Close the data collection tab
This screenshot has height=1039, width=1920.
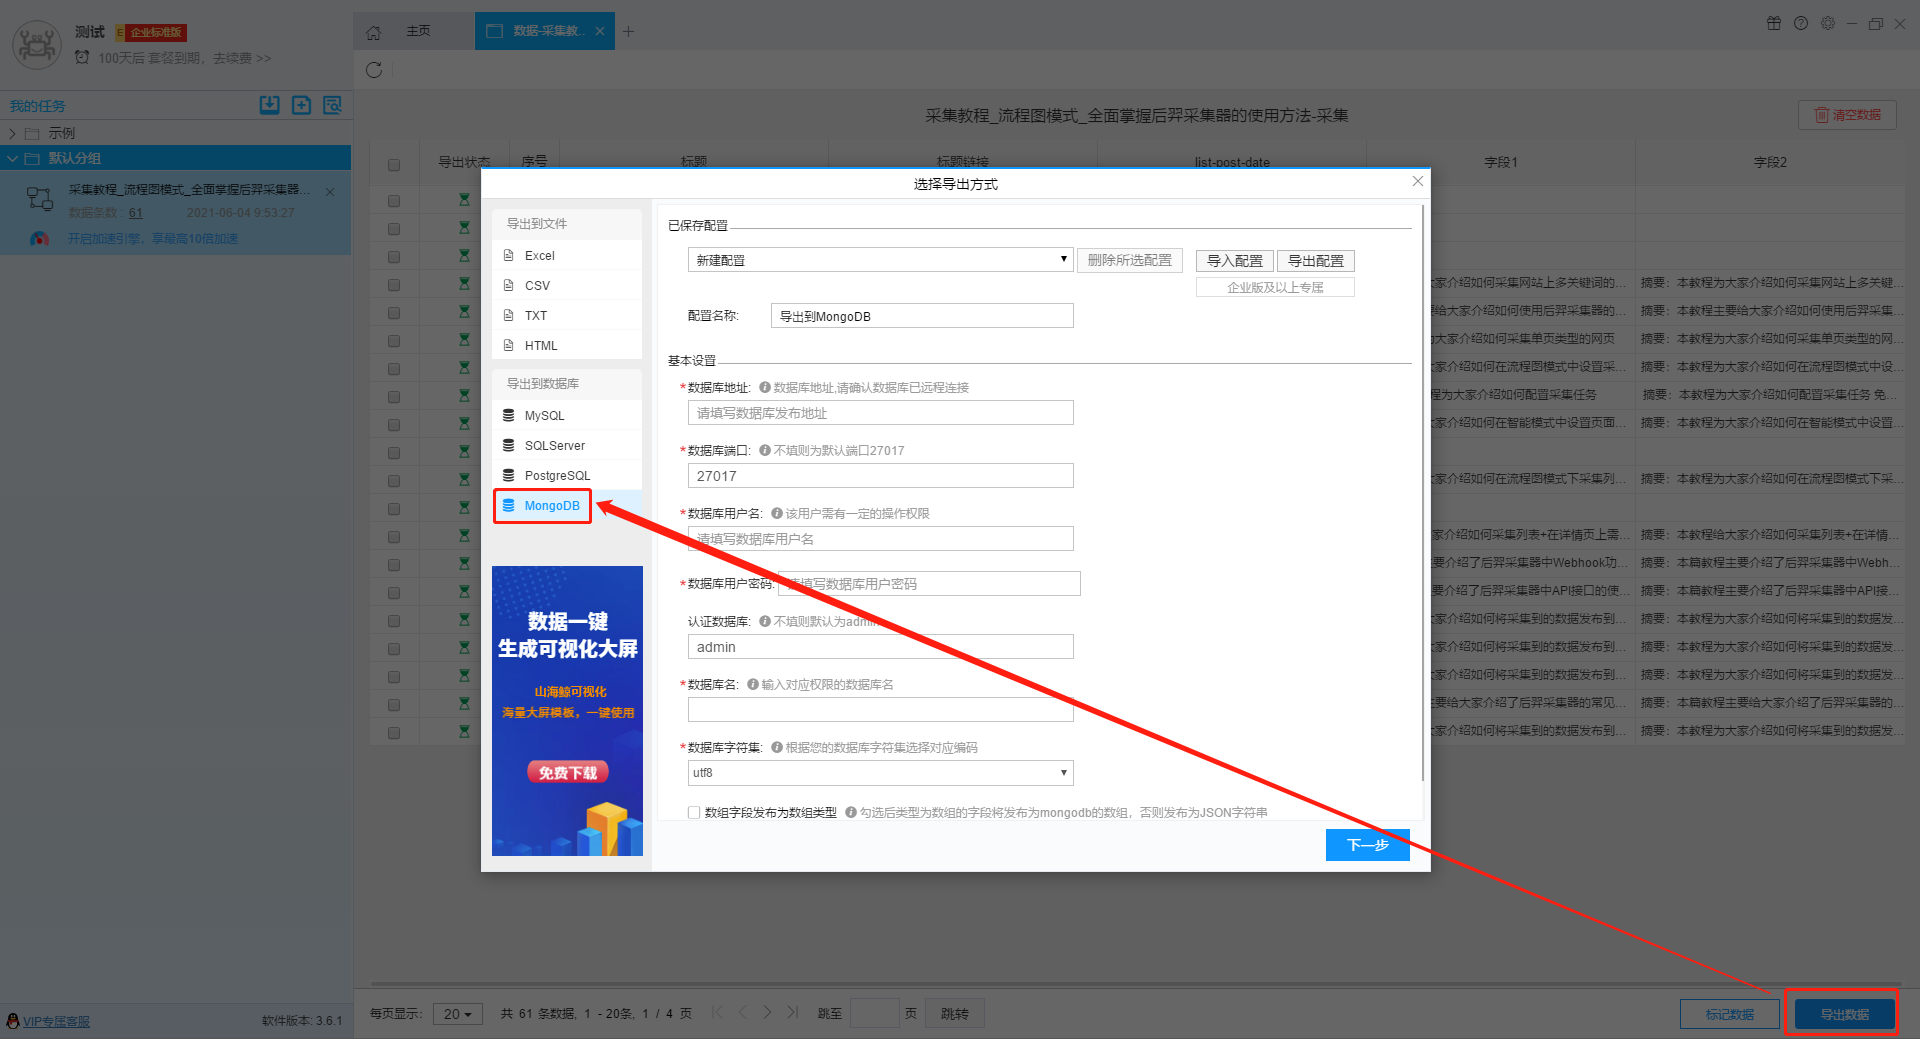point(599,31)
